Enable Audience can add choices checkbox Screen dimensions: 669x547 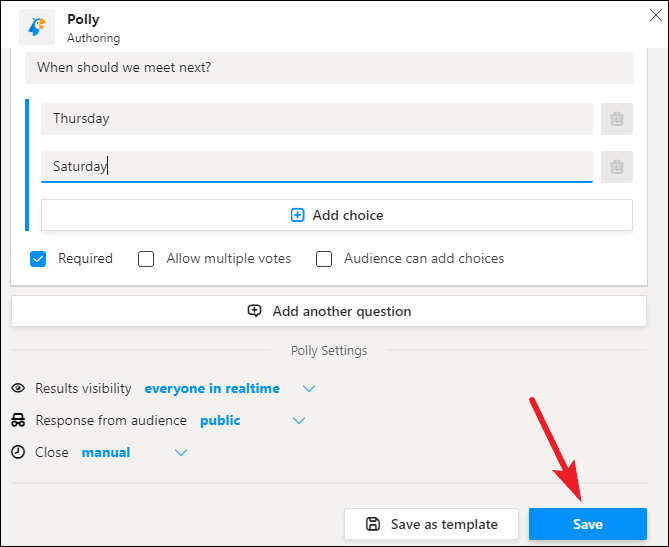(324, 259)
